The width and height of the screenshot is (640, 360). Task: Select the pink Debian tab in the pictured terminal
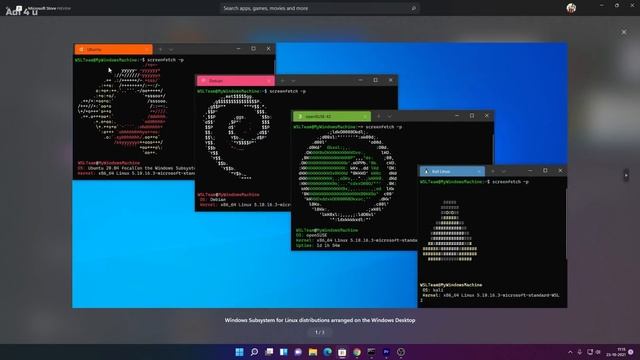(236, 81)
